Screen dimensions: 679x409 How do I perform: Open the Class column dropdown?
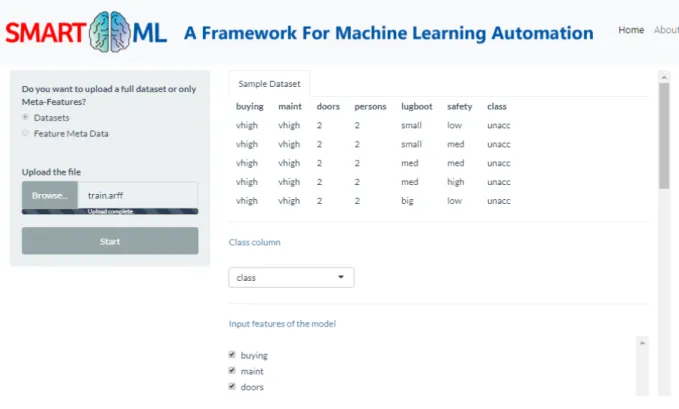[291, 277]
